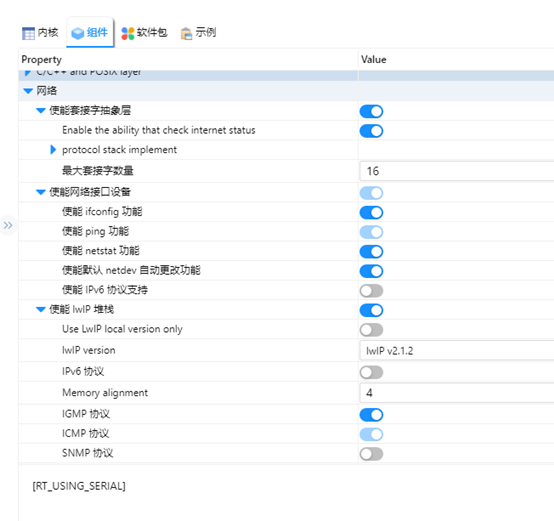Disable the ifconfig 功能 switch

click(371, 213)
